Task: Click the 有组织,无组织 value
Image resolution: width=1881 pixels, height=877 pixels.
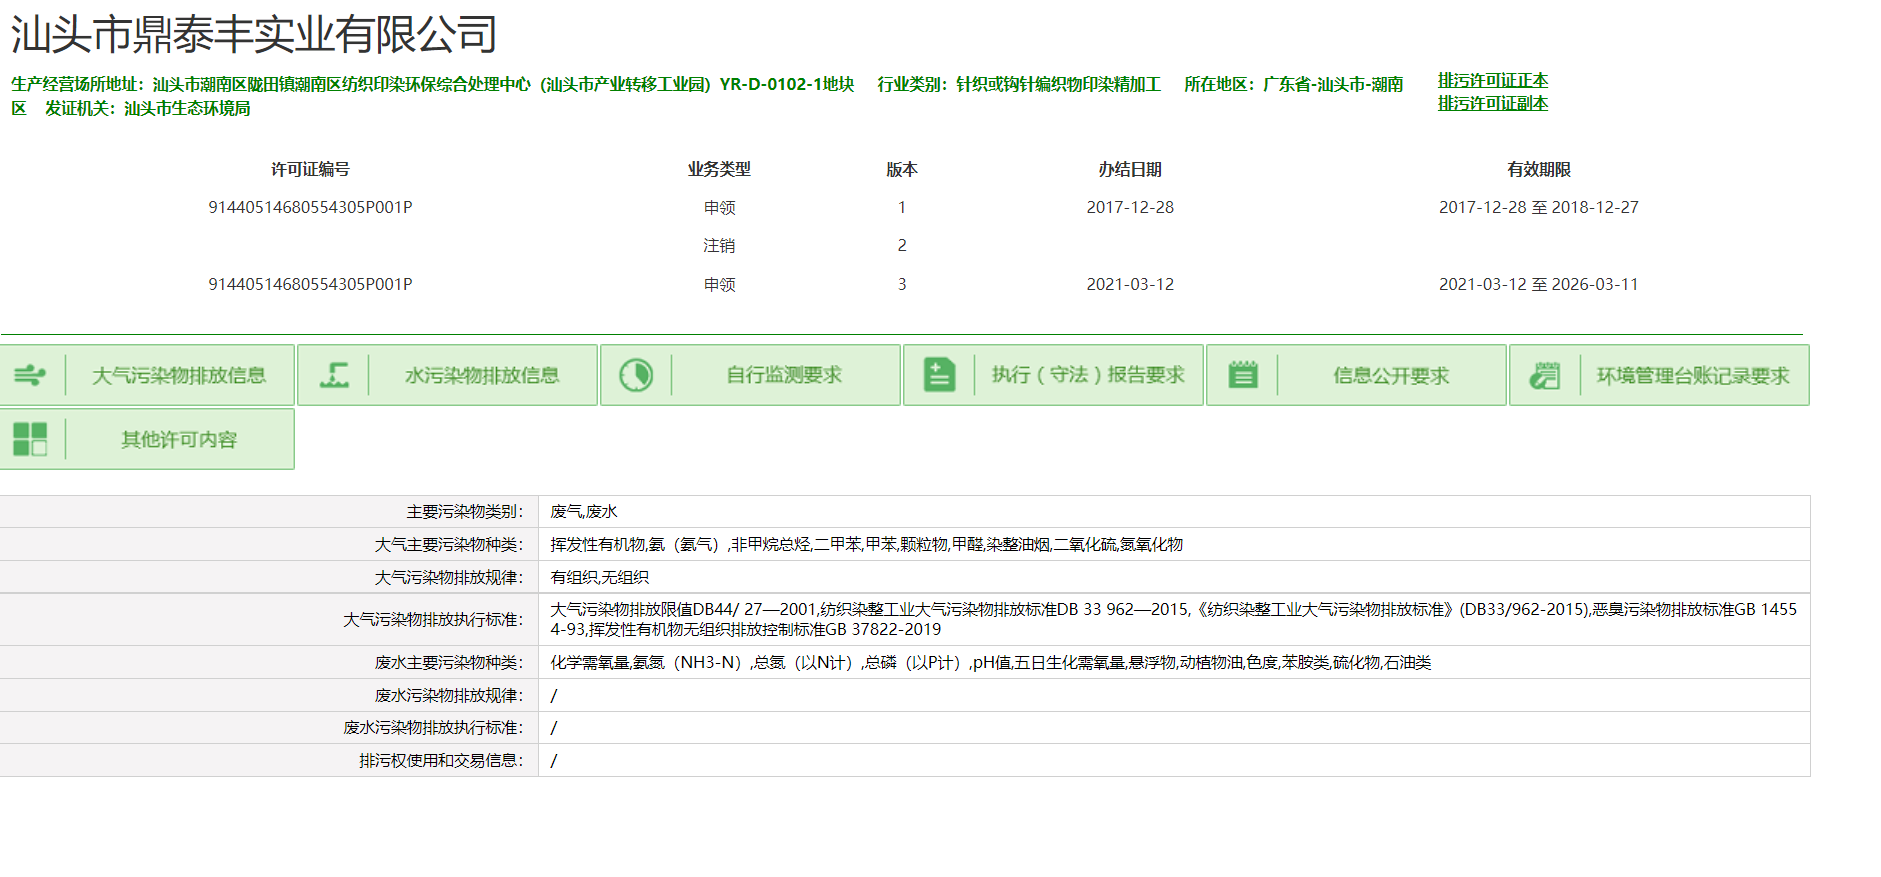Action: (x=599, y=578)
